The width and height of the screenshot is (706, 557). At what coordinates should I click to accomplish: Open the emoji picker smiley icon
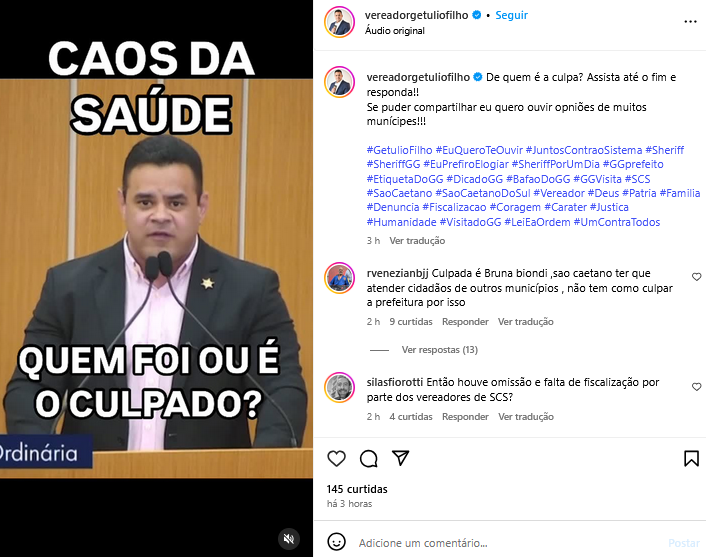336,542
